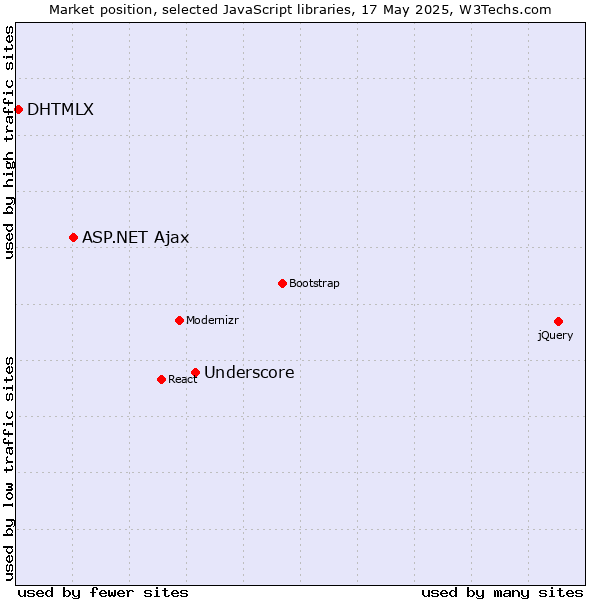Select the DHTMLX label text
The width and height of the screenshot is (600, 600).
[60, 109]
